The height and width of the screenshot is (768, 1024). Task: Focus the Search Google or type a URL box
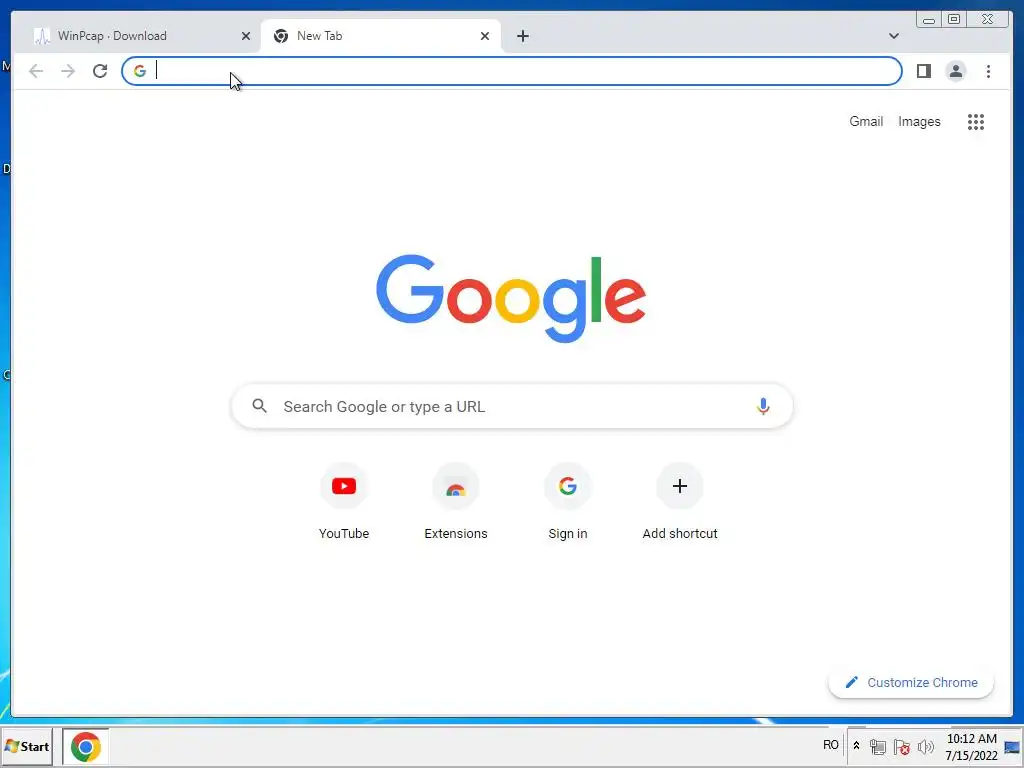click(512, 406)
